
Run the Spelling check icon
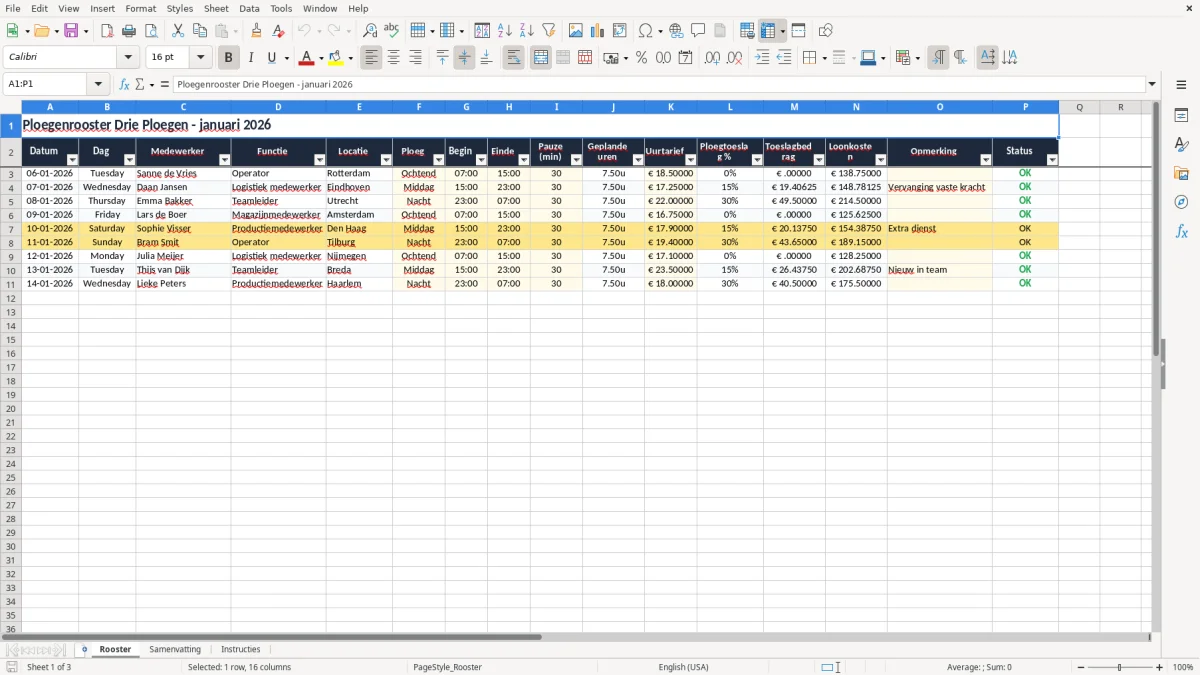[392, 31]
